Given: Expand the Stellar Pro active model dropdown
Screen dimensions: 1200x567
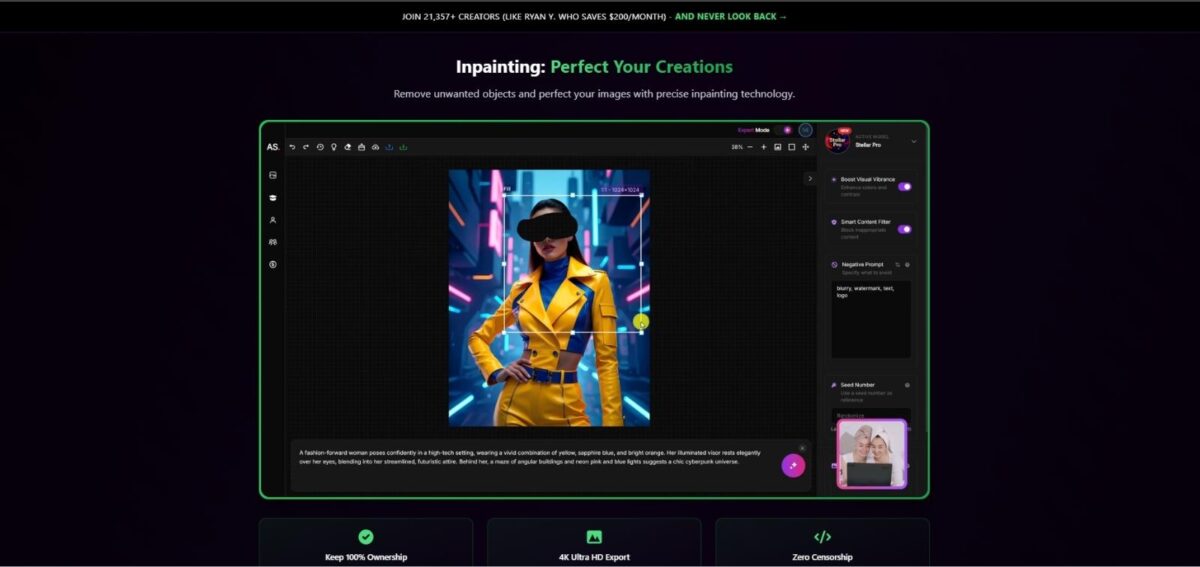Looking at the screenshot, I should tap(913, 142).
